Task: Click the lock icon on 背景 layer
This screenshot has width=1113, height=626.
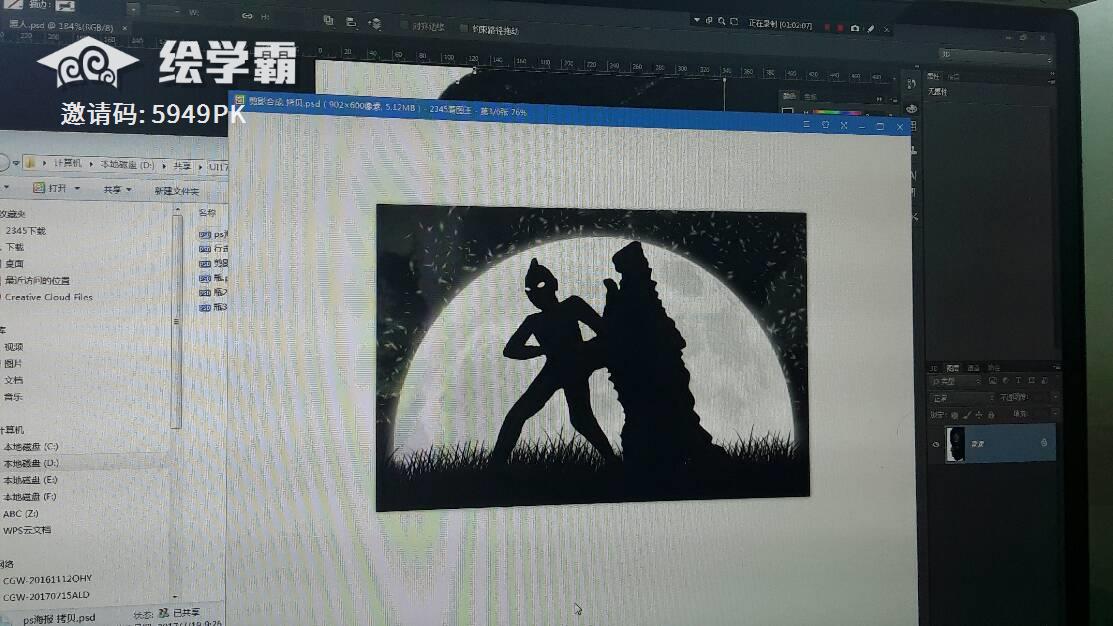Action: click(x=1044, y=443)
